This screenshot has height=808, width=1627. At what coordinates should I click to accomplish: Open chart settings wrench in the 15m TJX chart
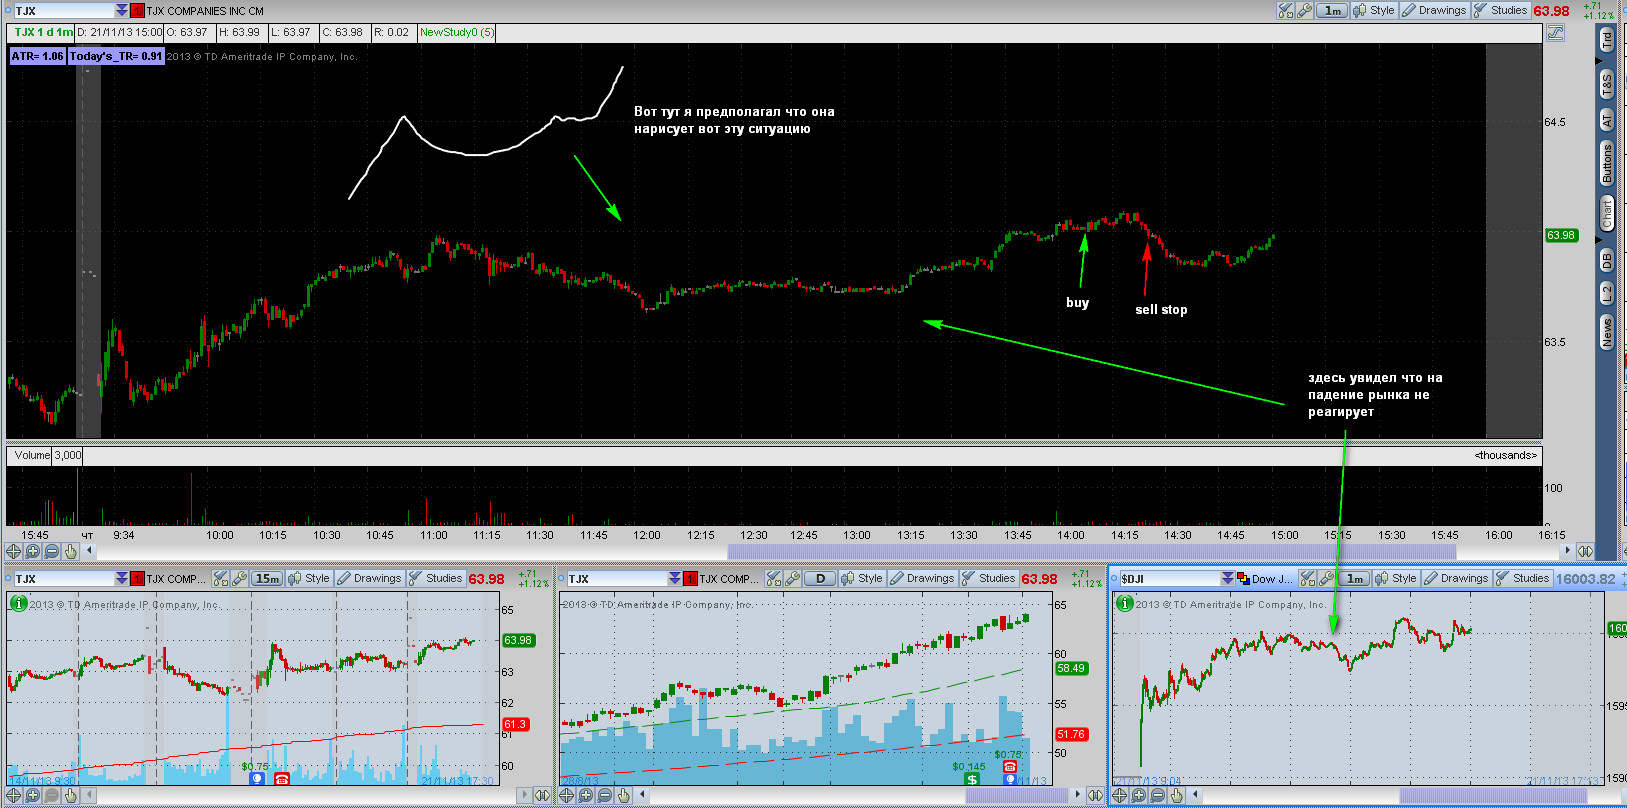coord(239,579)
